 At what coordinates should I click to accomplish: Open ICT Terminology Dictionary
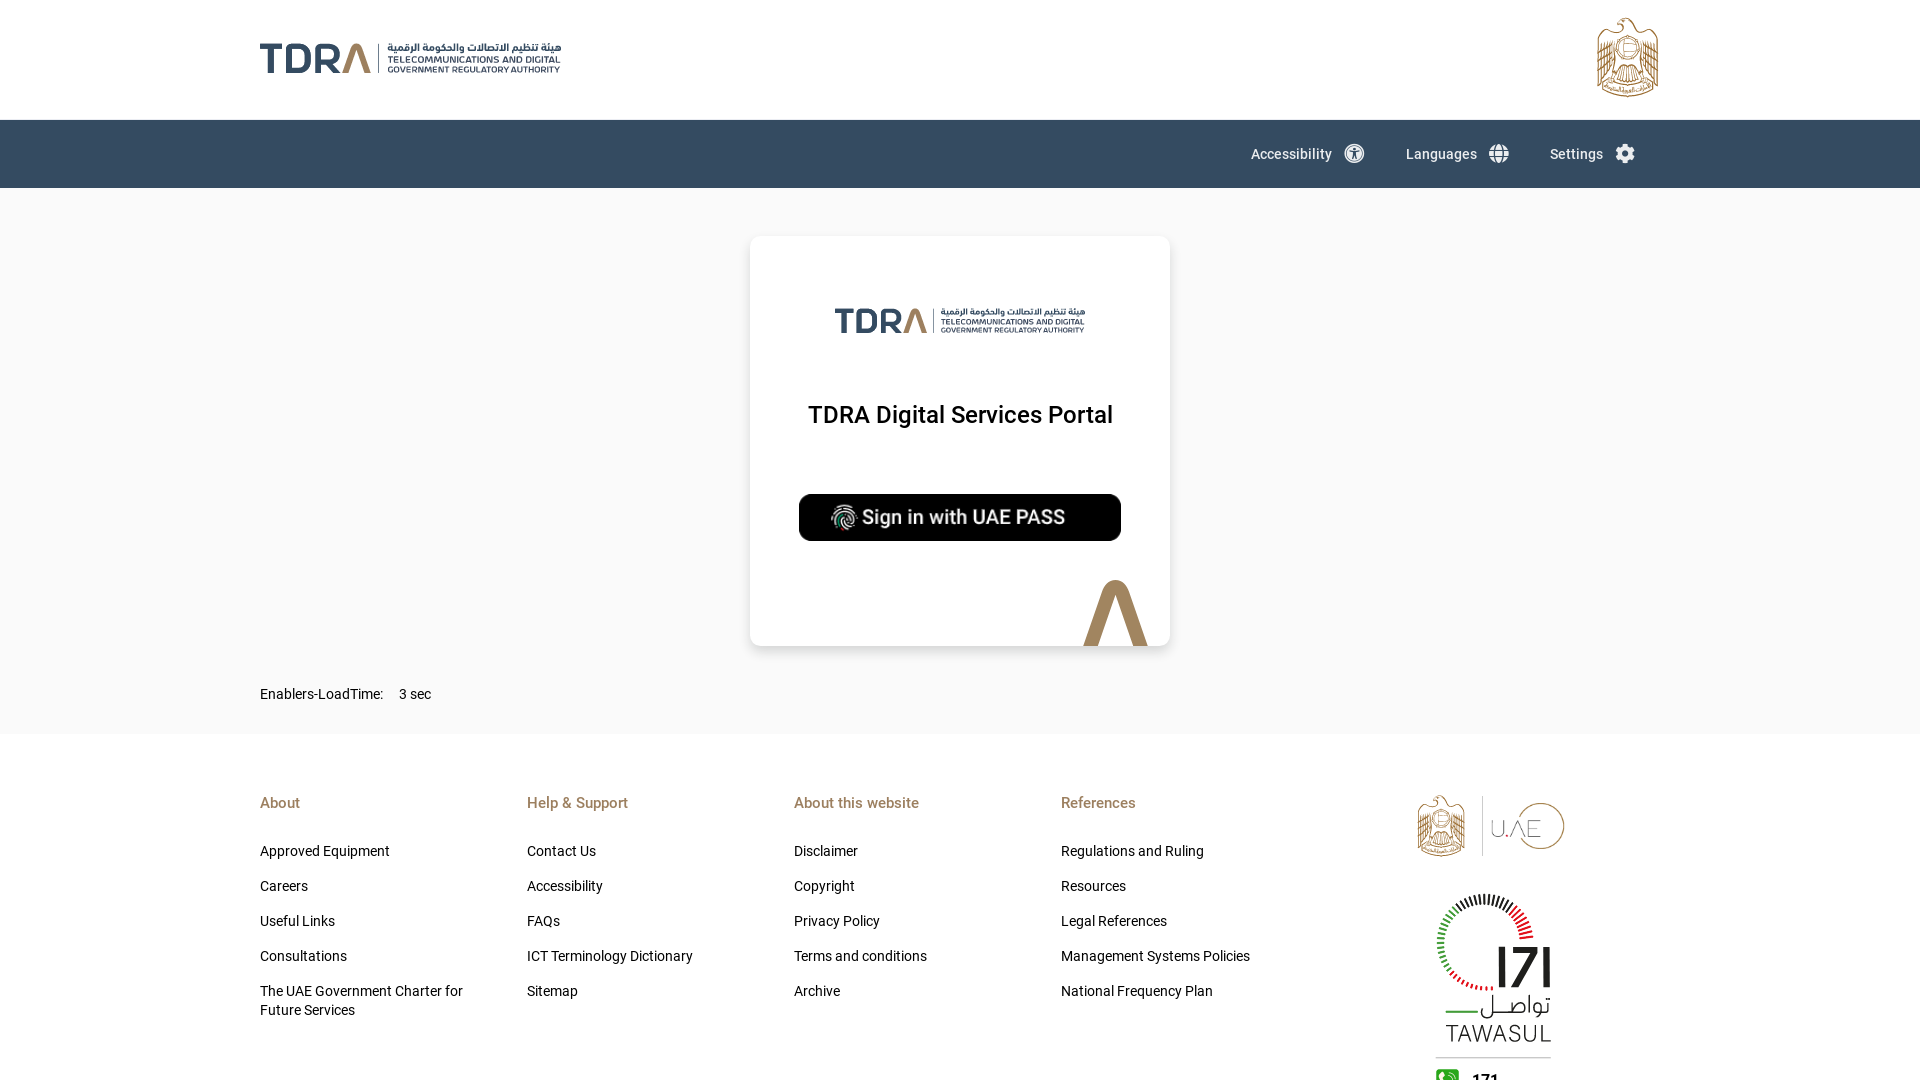coord(610,956)
